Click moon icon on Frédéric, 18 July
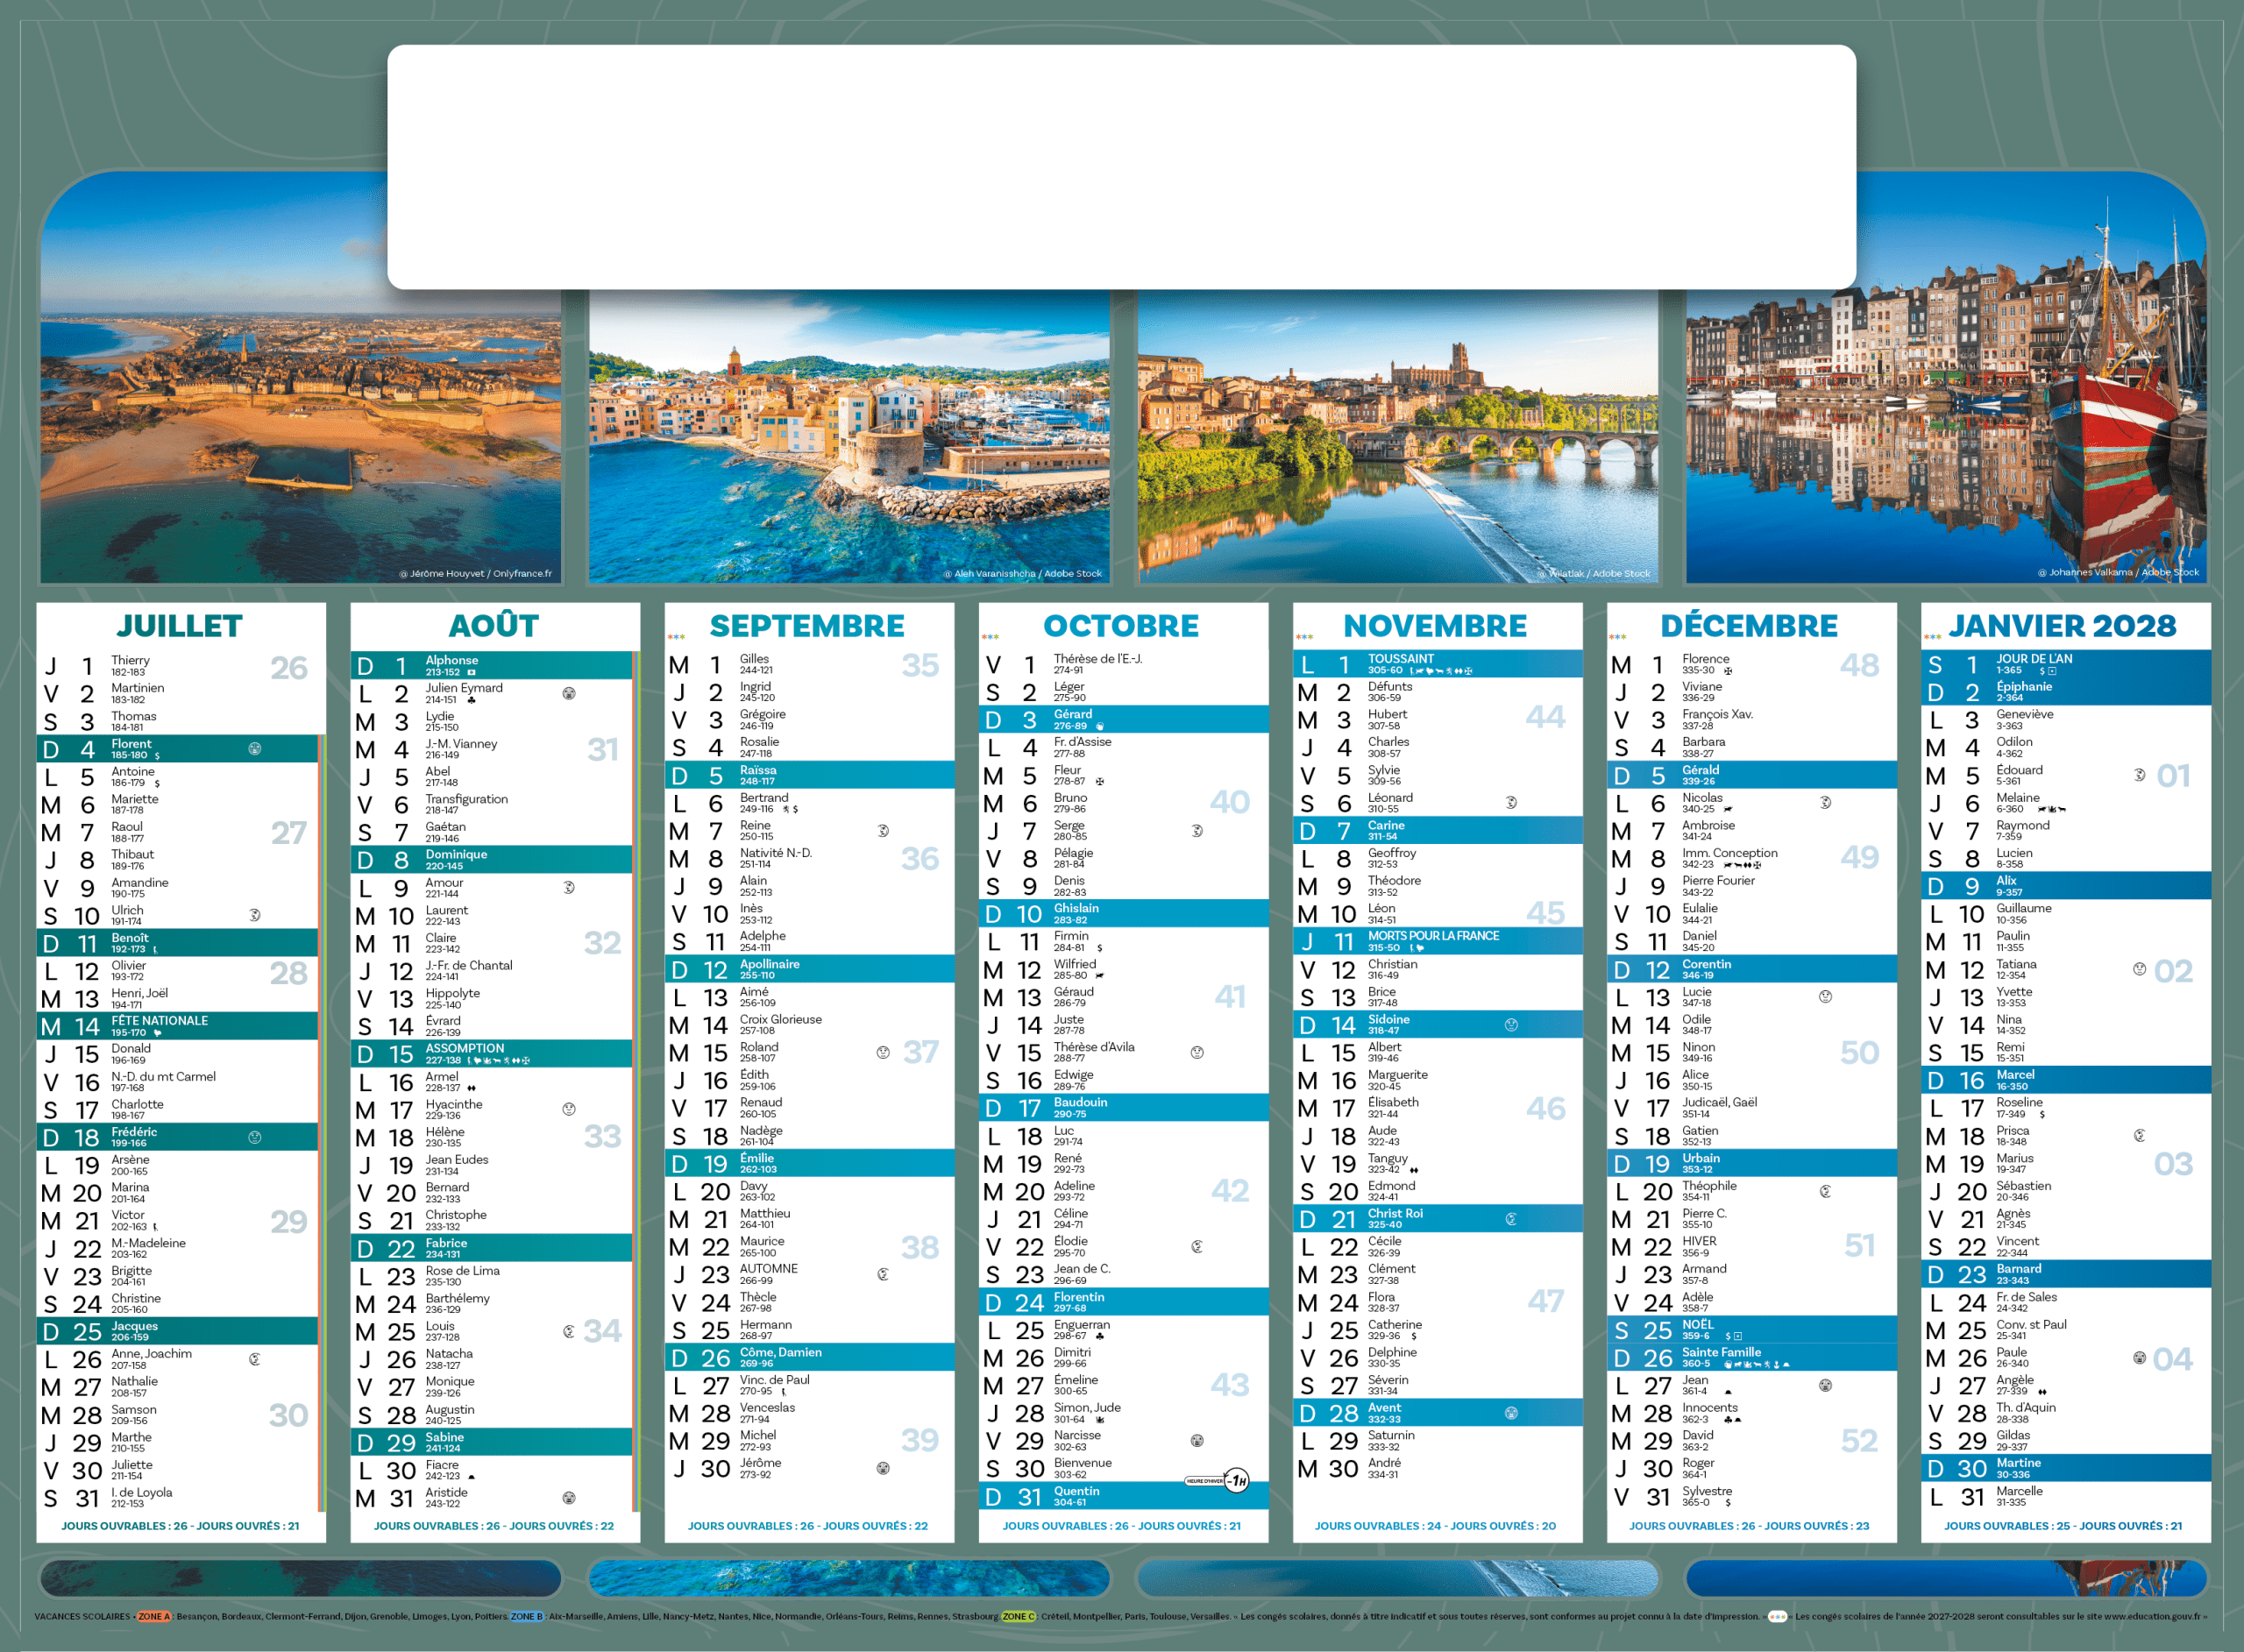The width and height of the screenshot is (2244, 1652). pos(255,1137)
